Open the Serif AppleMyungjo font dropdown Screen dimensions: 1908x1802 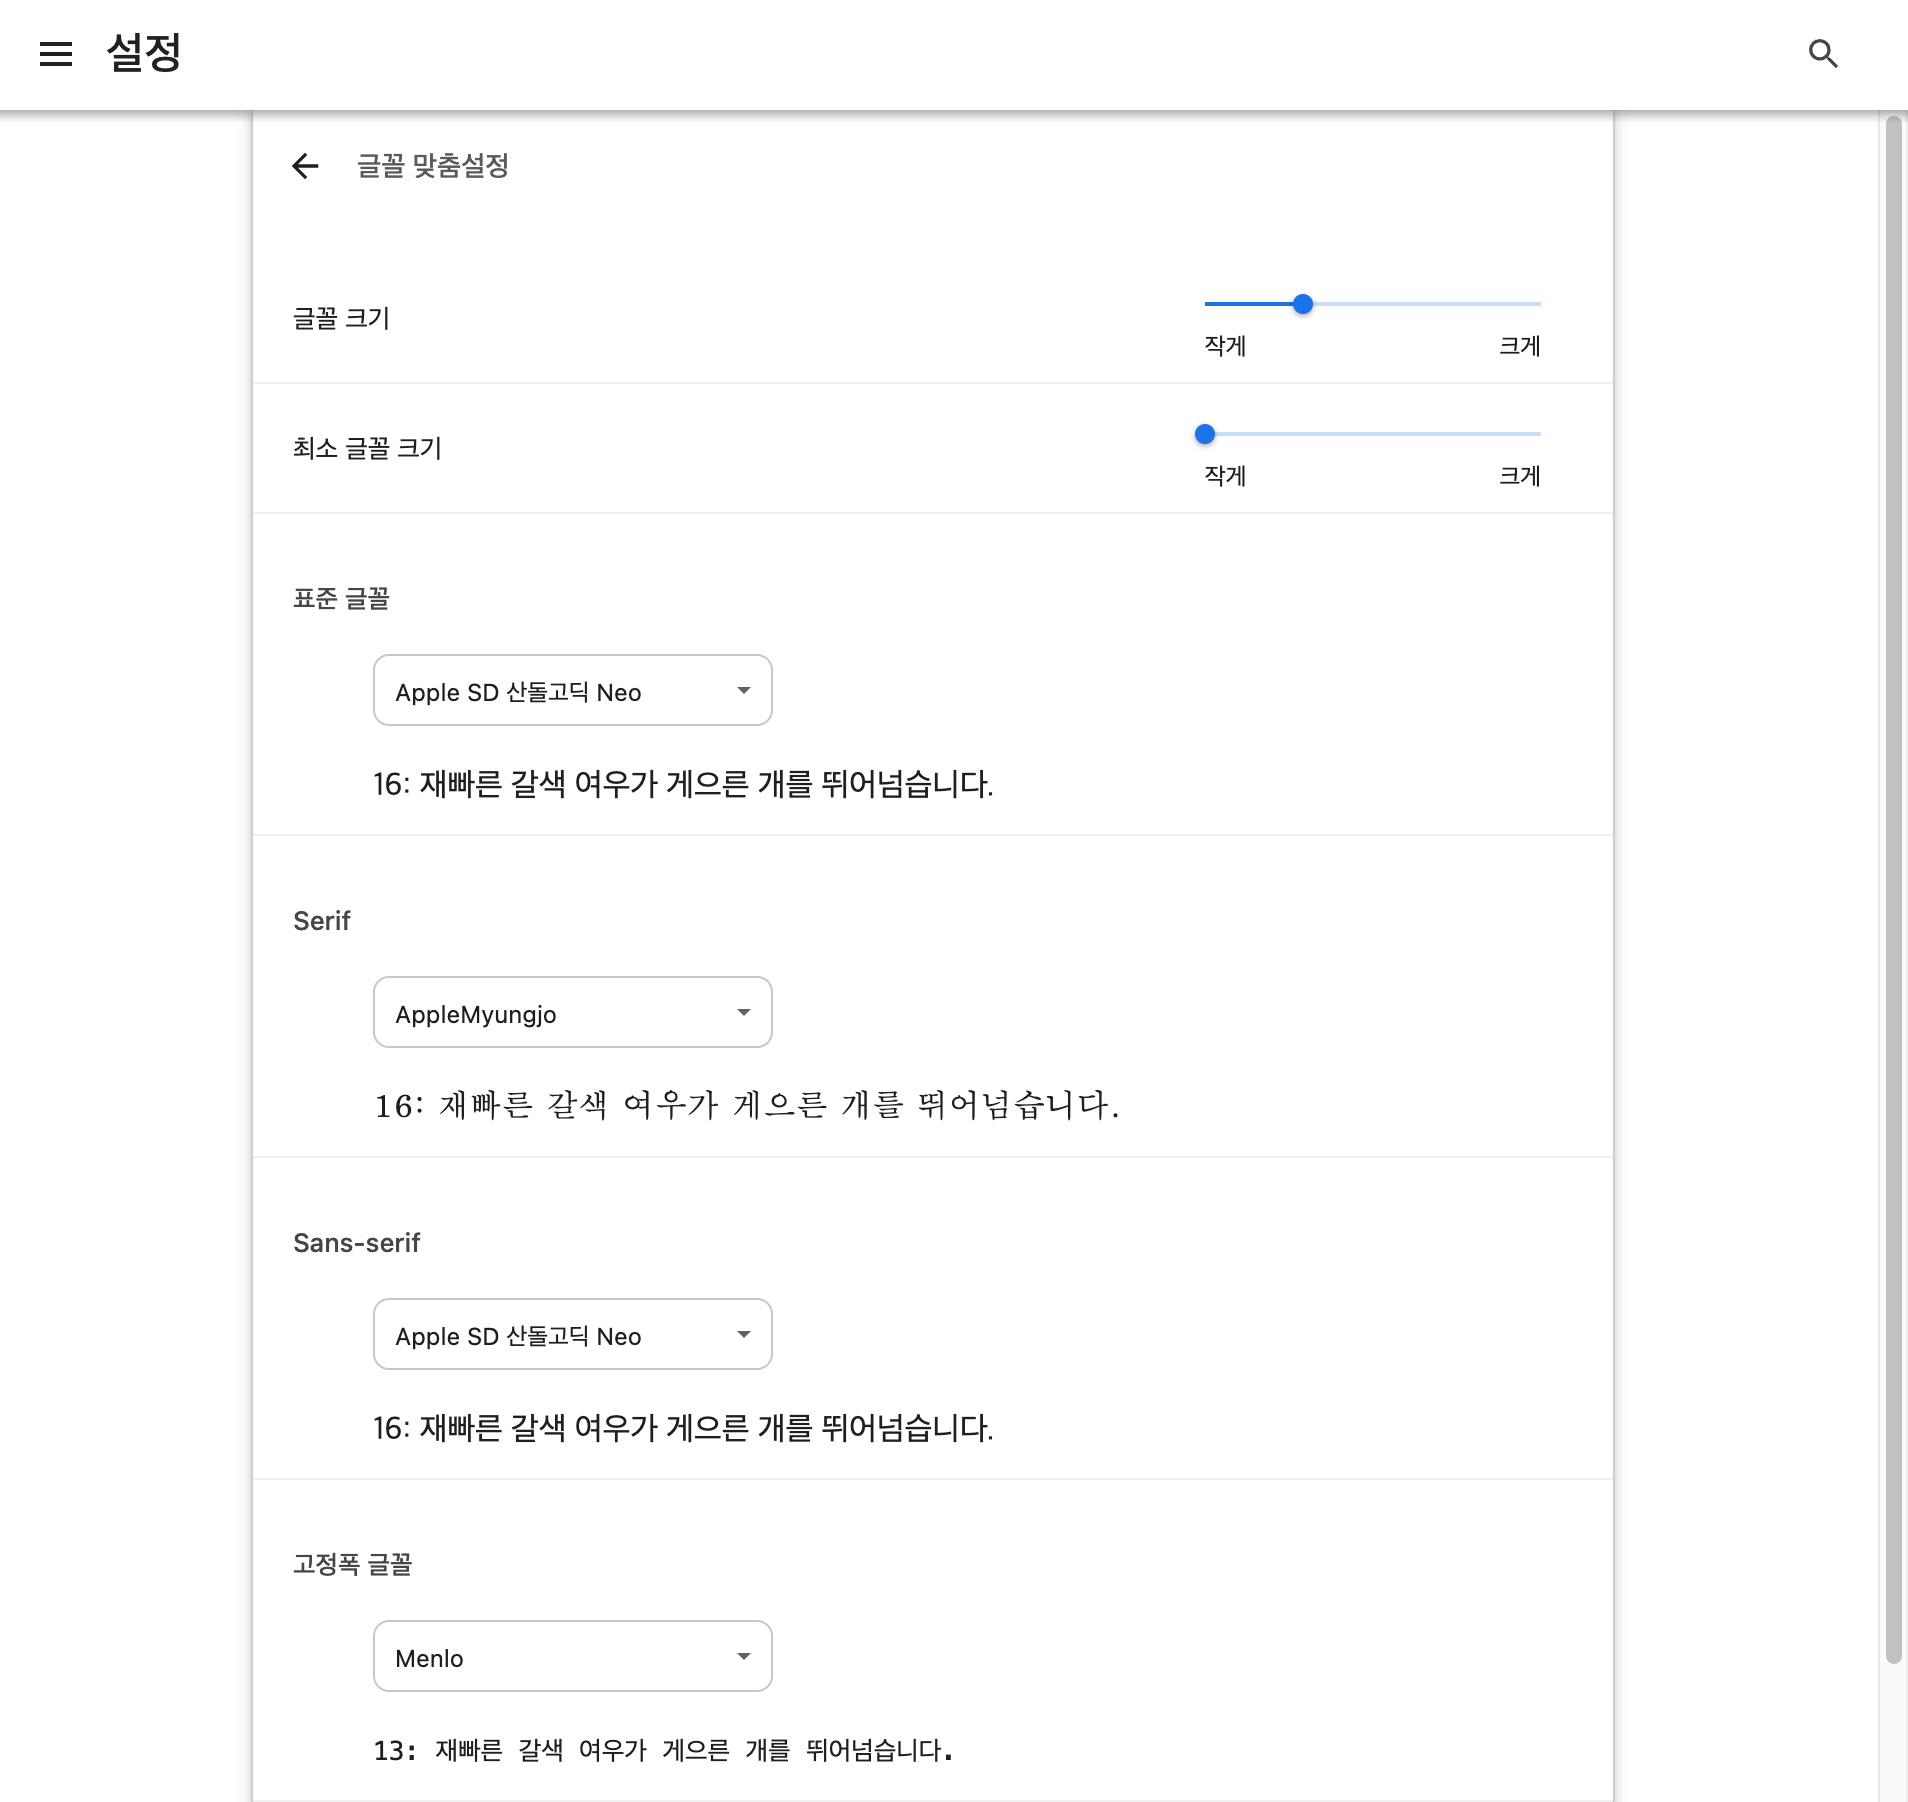(573, 1013)
